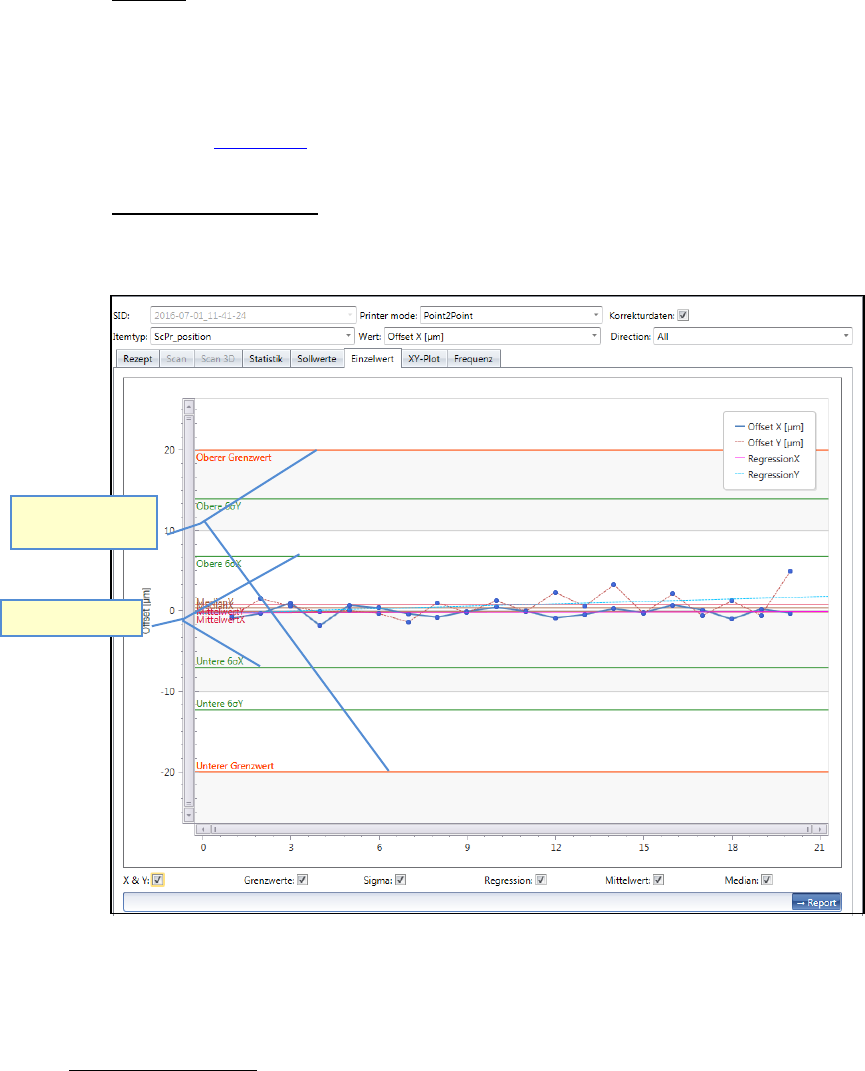Uncheck the Median checkbox
Screen dimensions: 865x1071
tap(767, 880)
